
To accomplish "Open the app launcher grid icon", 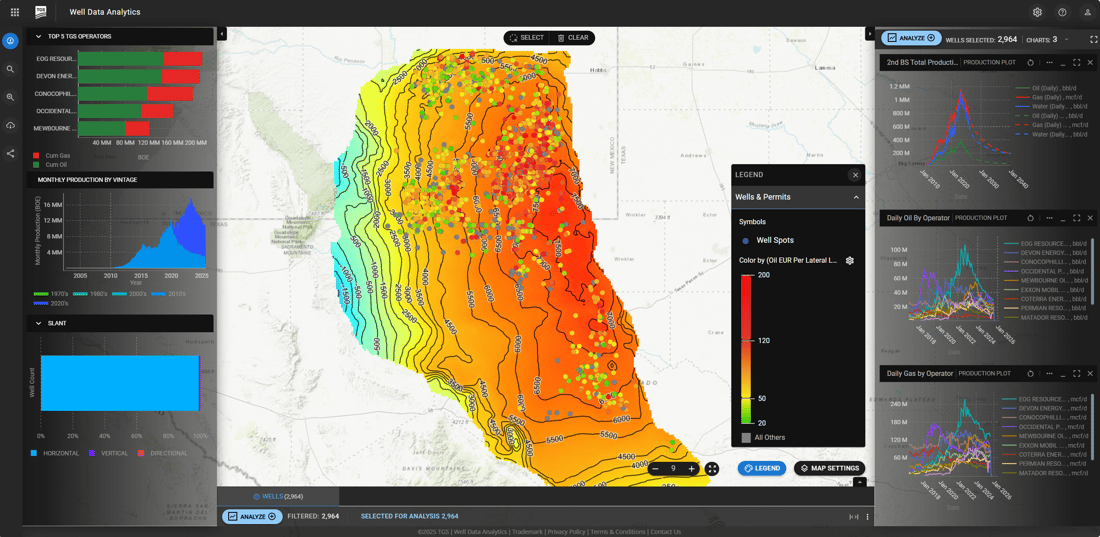I will coord(14,12).
